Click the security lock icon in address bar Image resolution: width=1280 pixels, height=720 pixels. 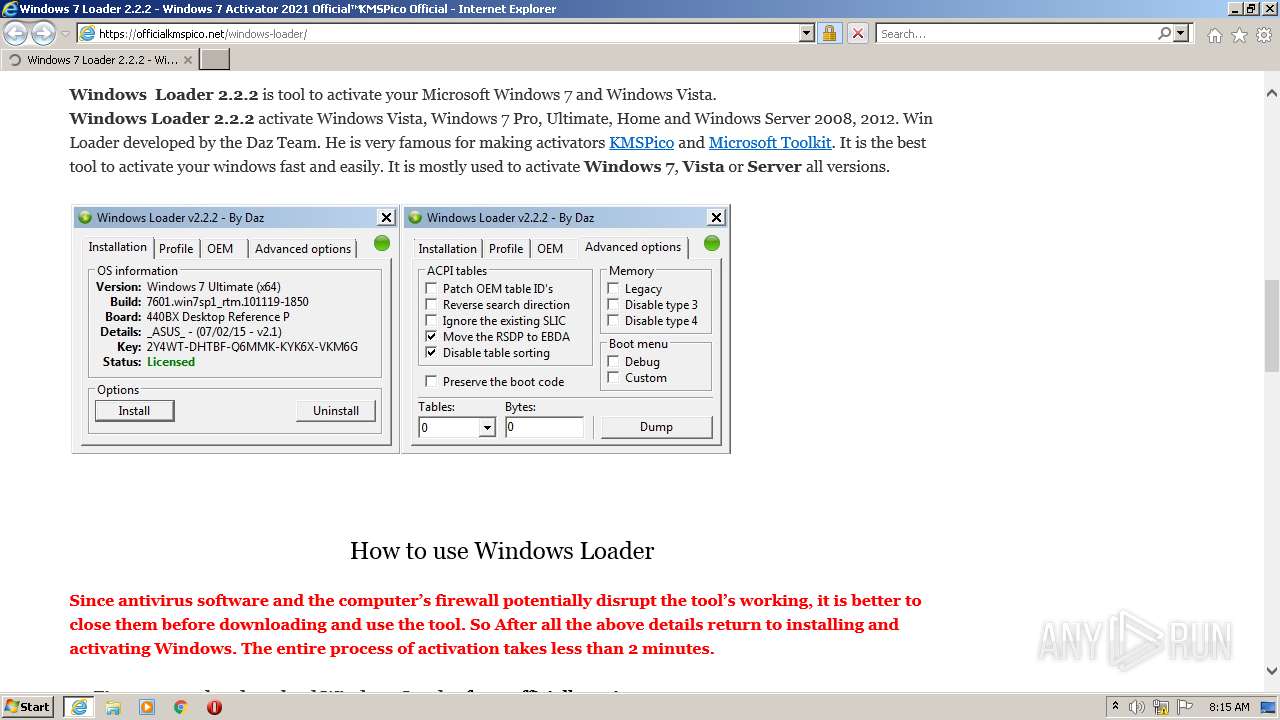point(829,33)
